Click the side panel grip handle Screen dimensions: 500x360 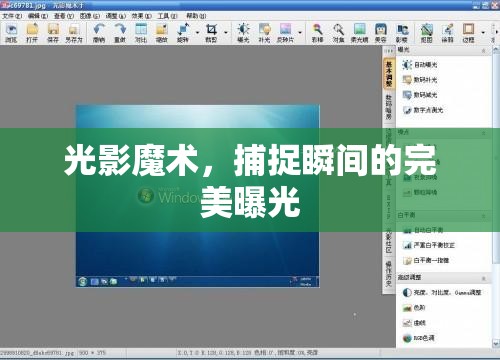(x=389, y=51)
